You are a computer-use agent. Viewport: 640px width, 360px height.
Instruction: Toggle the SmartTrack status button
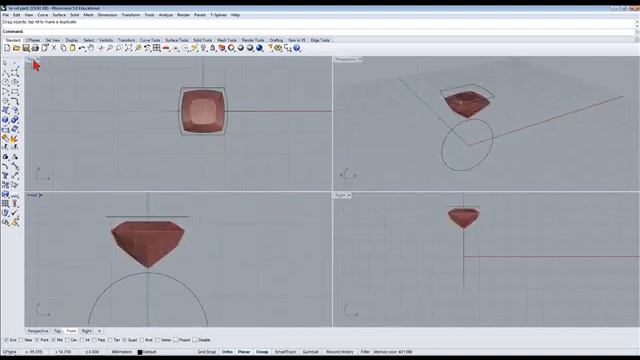pyautogui.click(x=285, y=352)
